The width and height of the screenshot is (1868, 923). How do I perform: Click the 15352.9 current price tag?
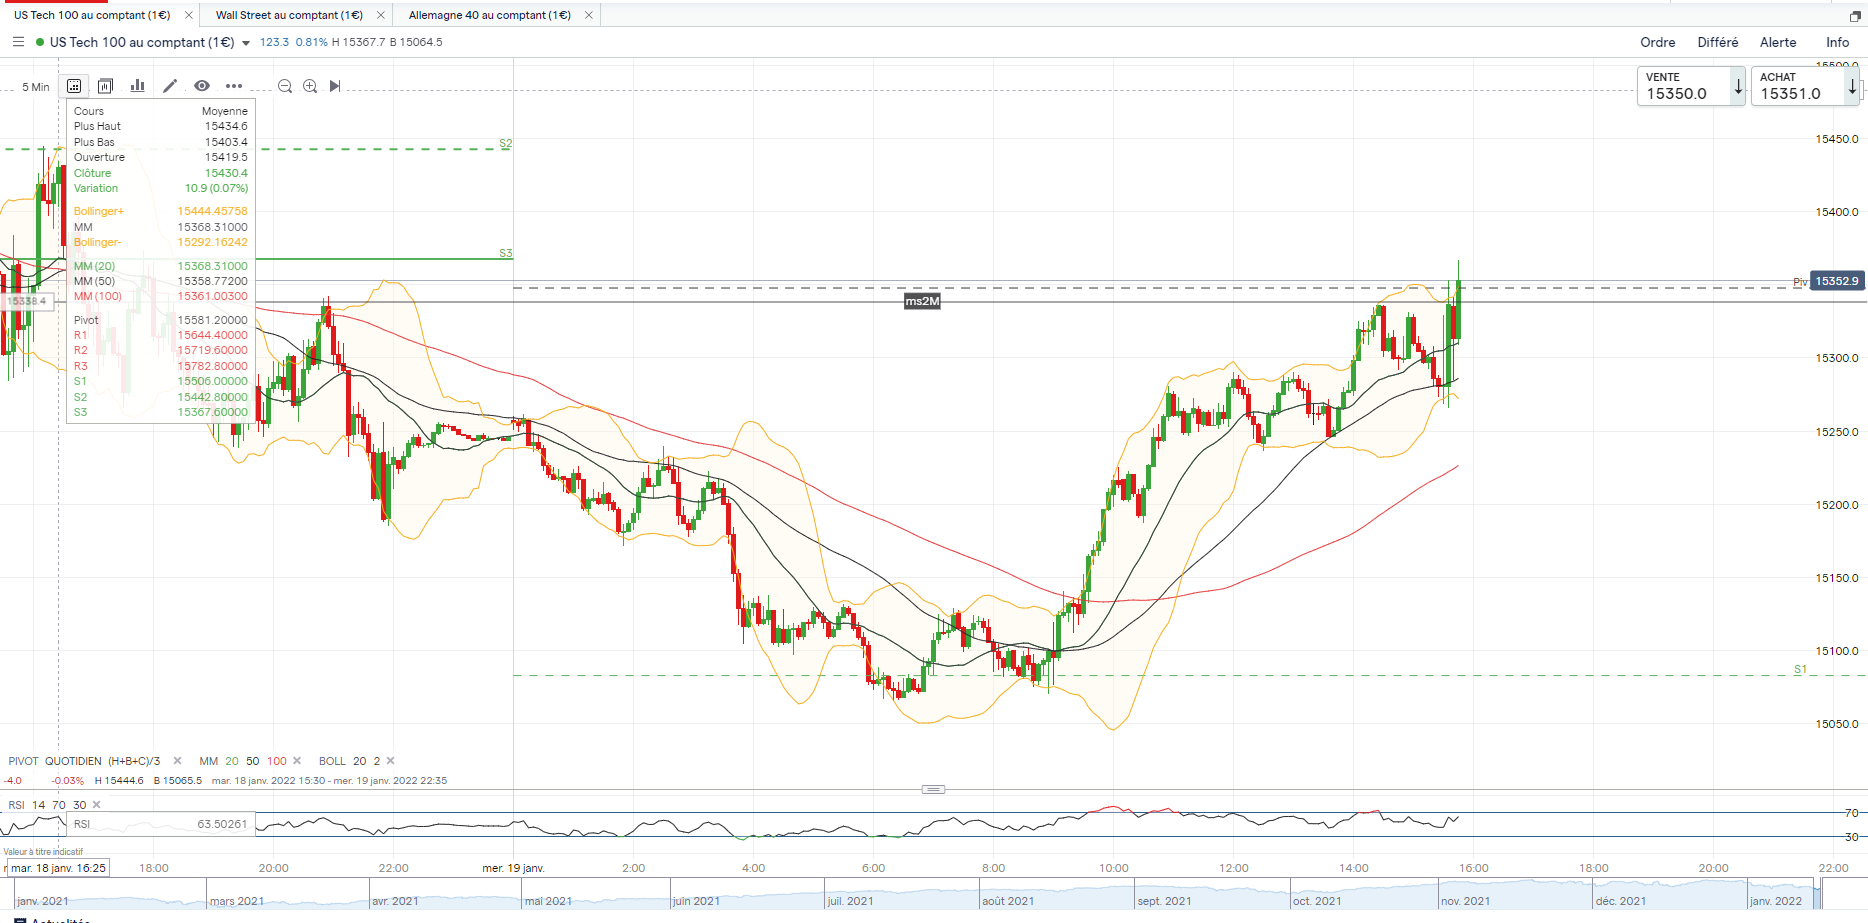(x=1837, y=281)
